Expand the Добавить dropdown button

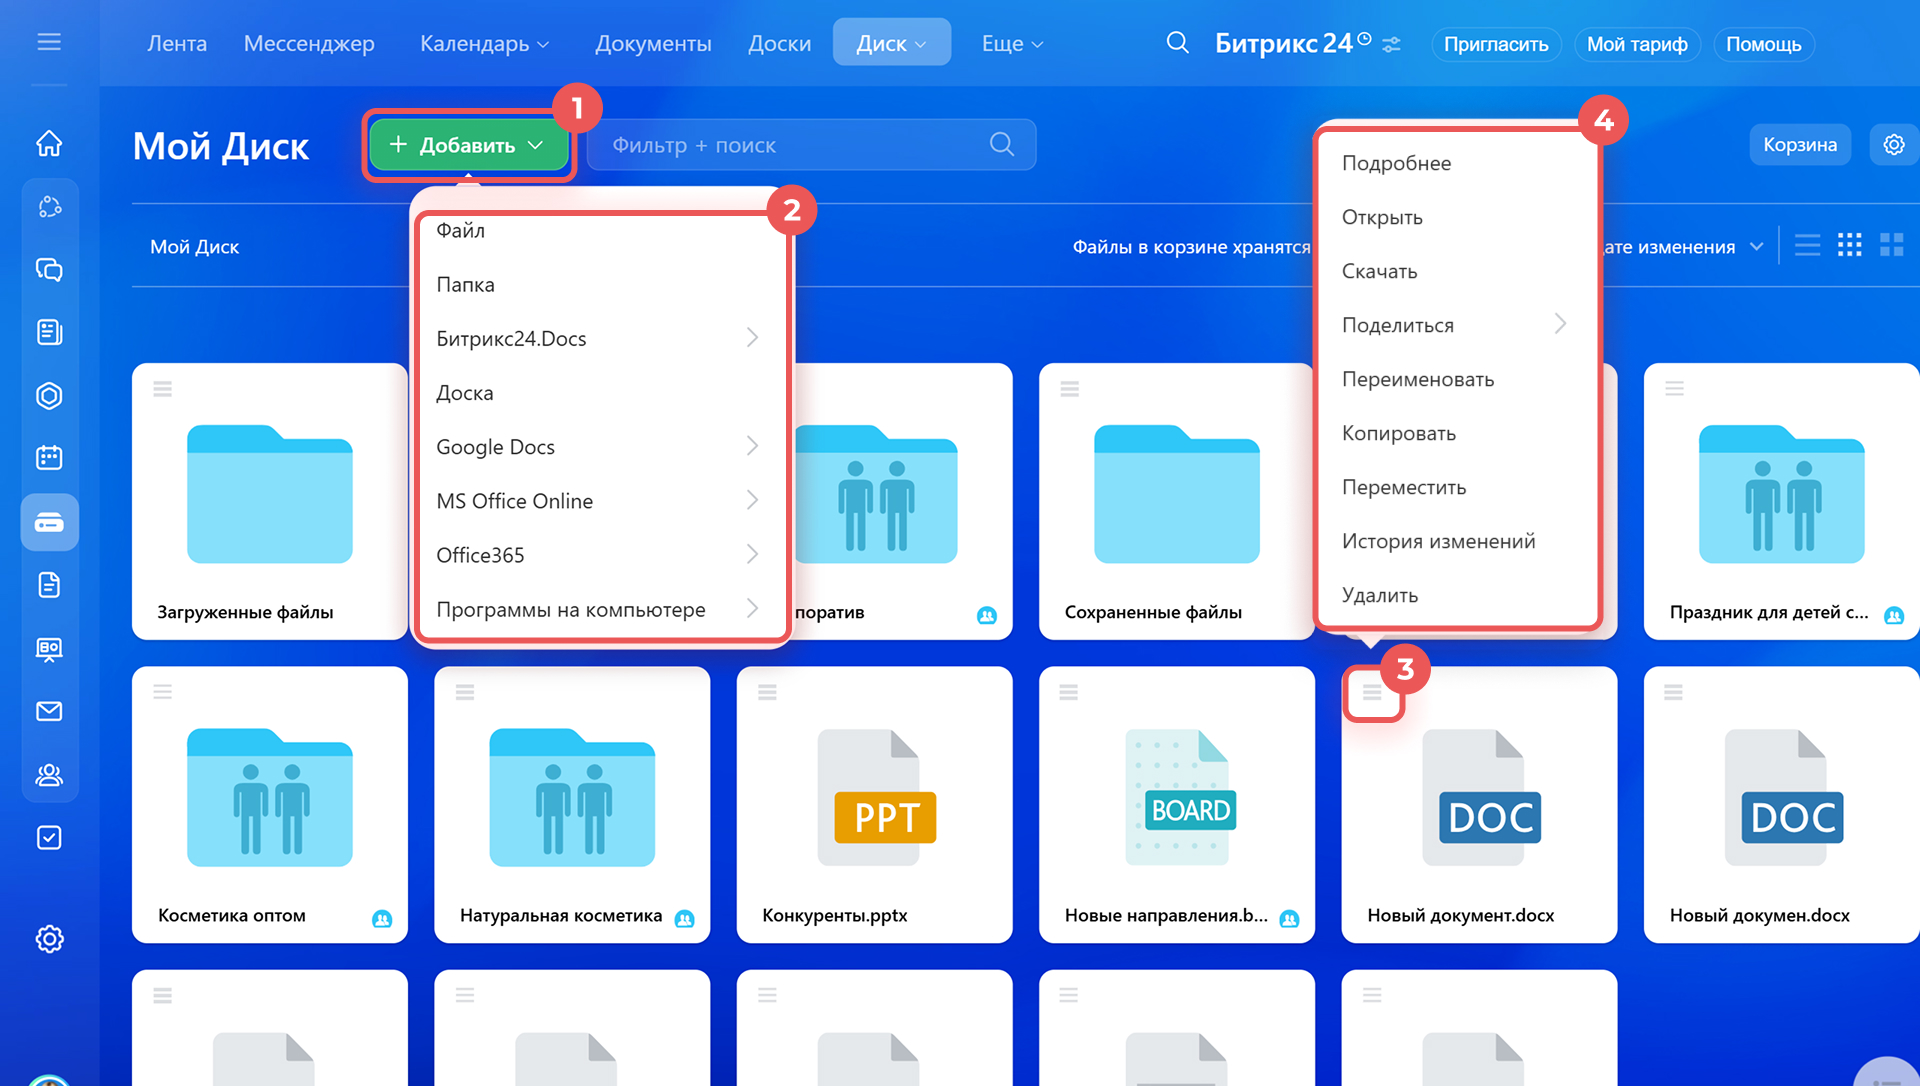click(x=468, y=145)
